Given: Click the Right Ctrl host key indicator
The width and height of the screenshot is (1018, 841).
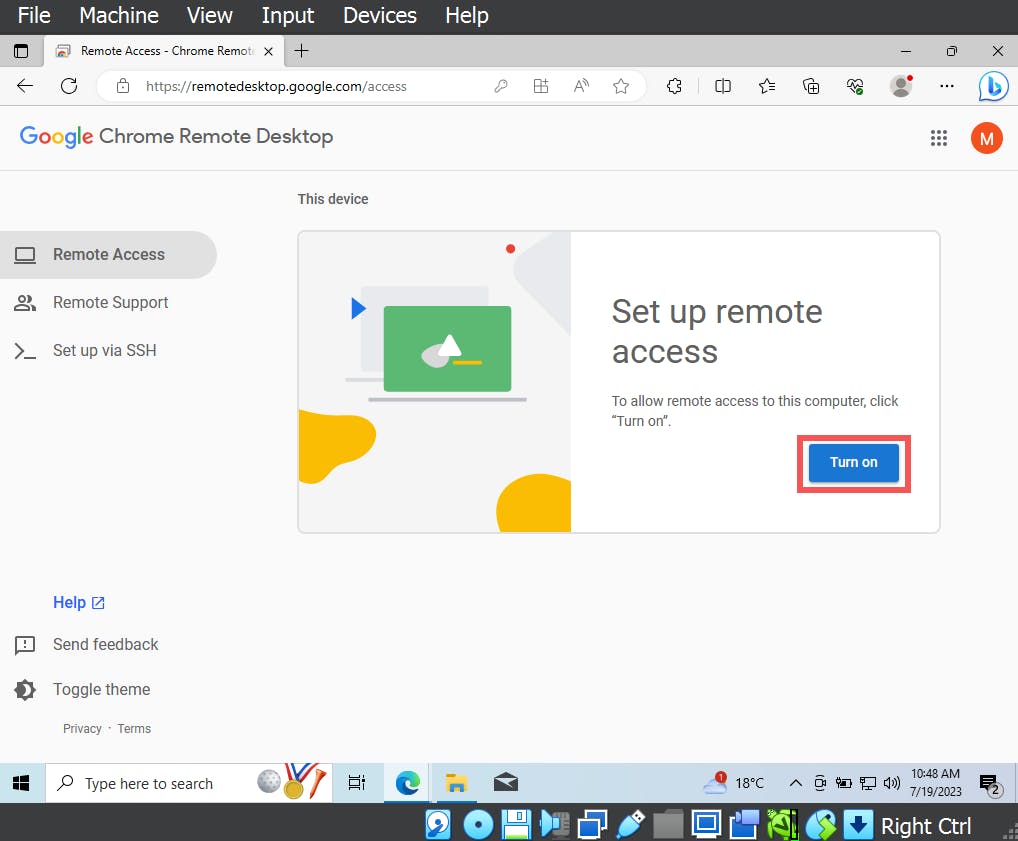Looking at the screenshot, I should 926,826.
